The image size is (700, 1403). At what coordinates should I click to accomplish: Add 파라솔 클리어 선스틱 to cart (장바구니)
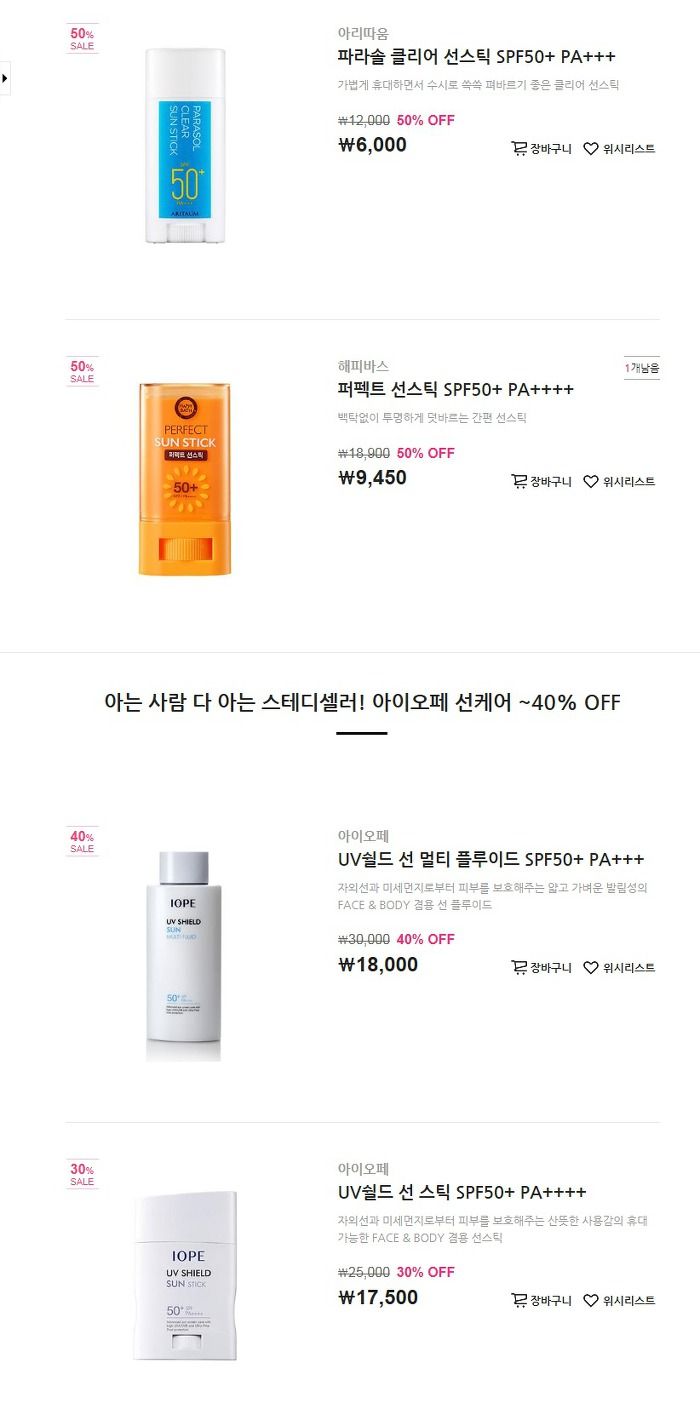(541, 149)
